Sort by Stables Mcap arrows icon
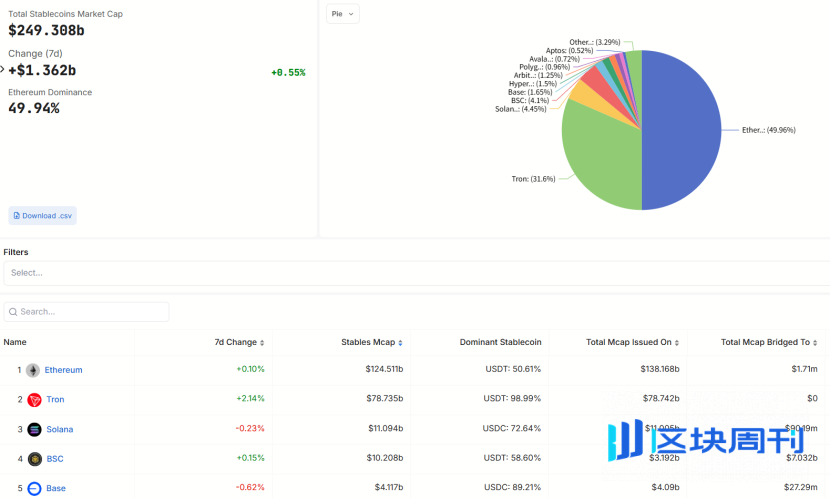 pos(400,343)
